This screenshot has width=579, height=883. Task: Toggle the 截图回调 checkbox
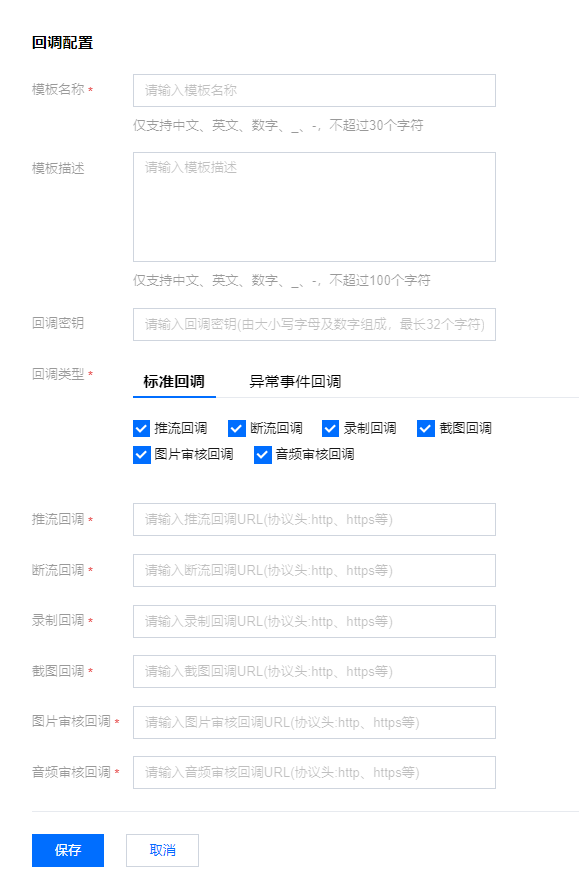(x=426, y=429)
